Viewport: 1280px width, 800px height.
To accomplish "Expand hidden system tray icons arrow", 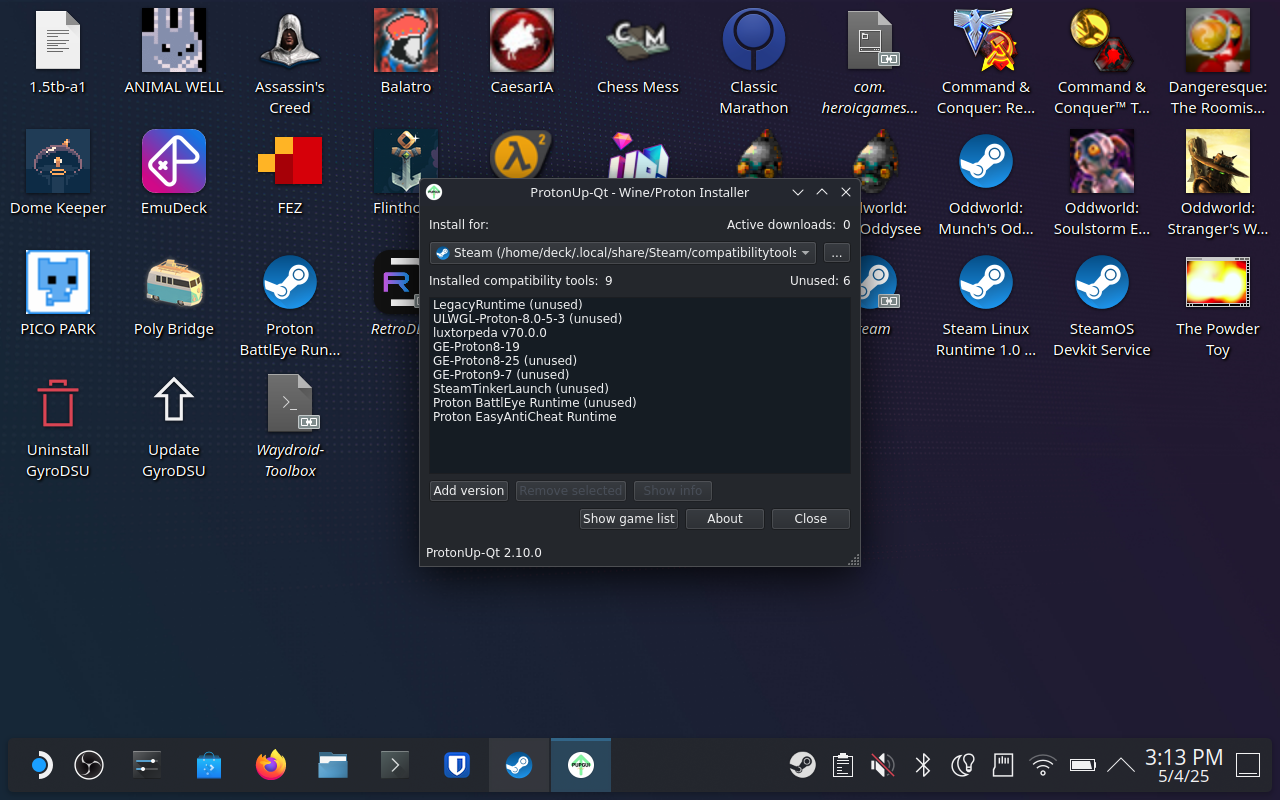I will pos(1121,765).
